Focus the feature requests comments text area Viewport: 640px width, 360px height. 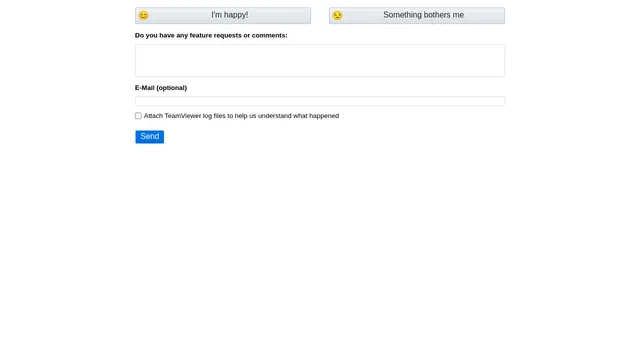click(x=320, y=60)
